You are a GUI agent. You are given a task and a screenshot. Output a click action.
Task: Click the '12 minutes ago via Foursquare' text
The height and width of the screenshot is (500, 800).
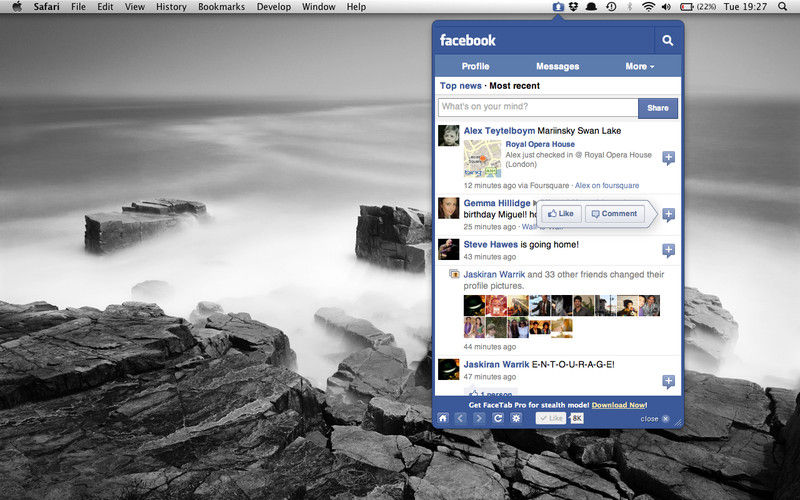point(516,186)
